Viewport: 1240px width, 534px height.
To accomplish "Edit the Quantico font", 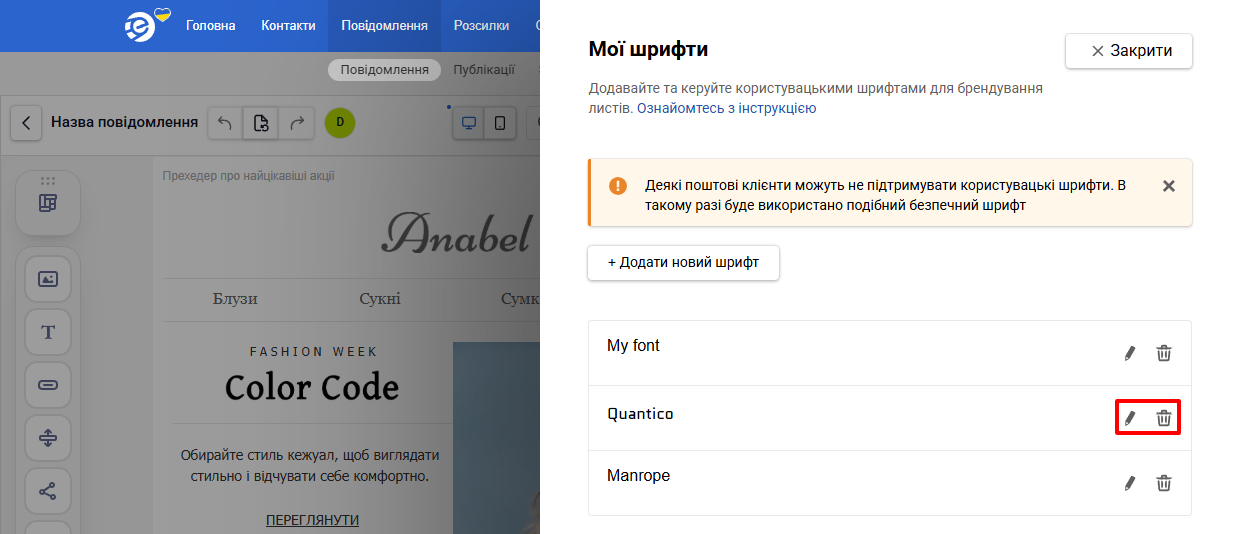I will point(1130,418).
